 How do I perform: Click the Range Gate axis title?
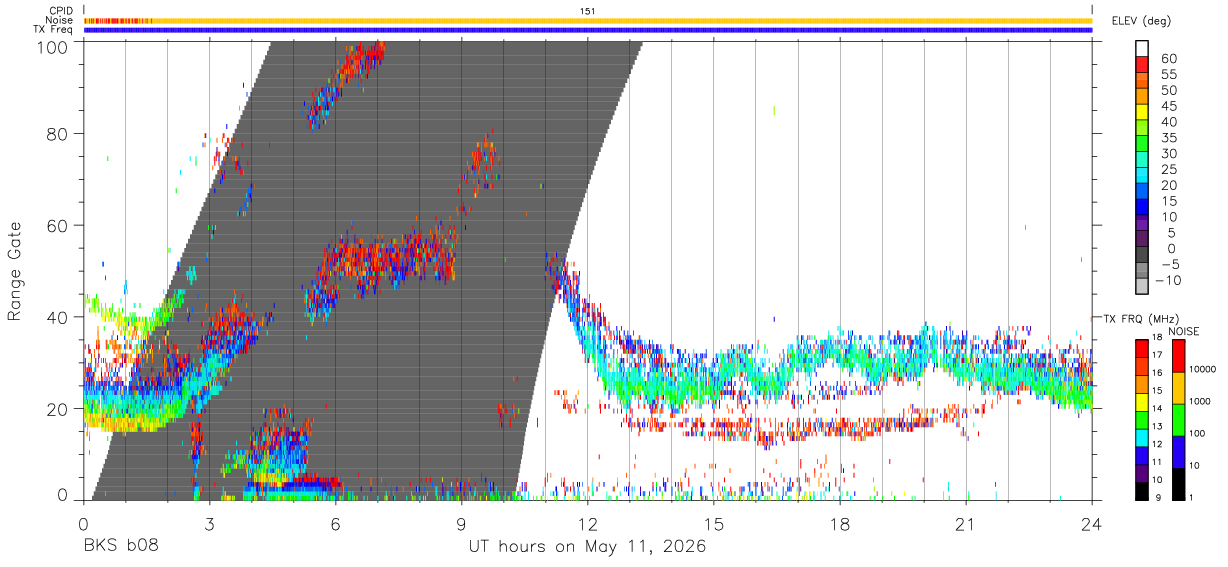click(x=15, y=270)
